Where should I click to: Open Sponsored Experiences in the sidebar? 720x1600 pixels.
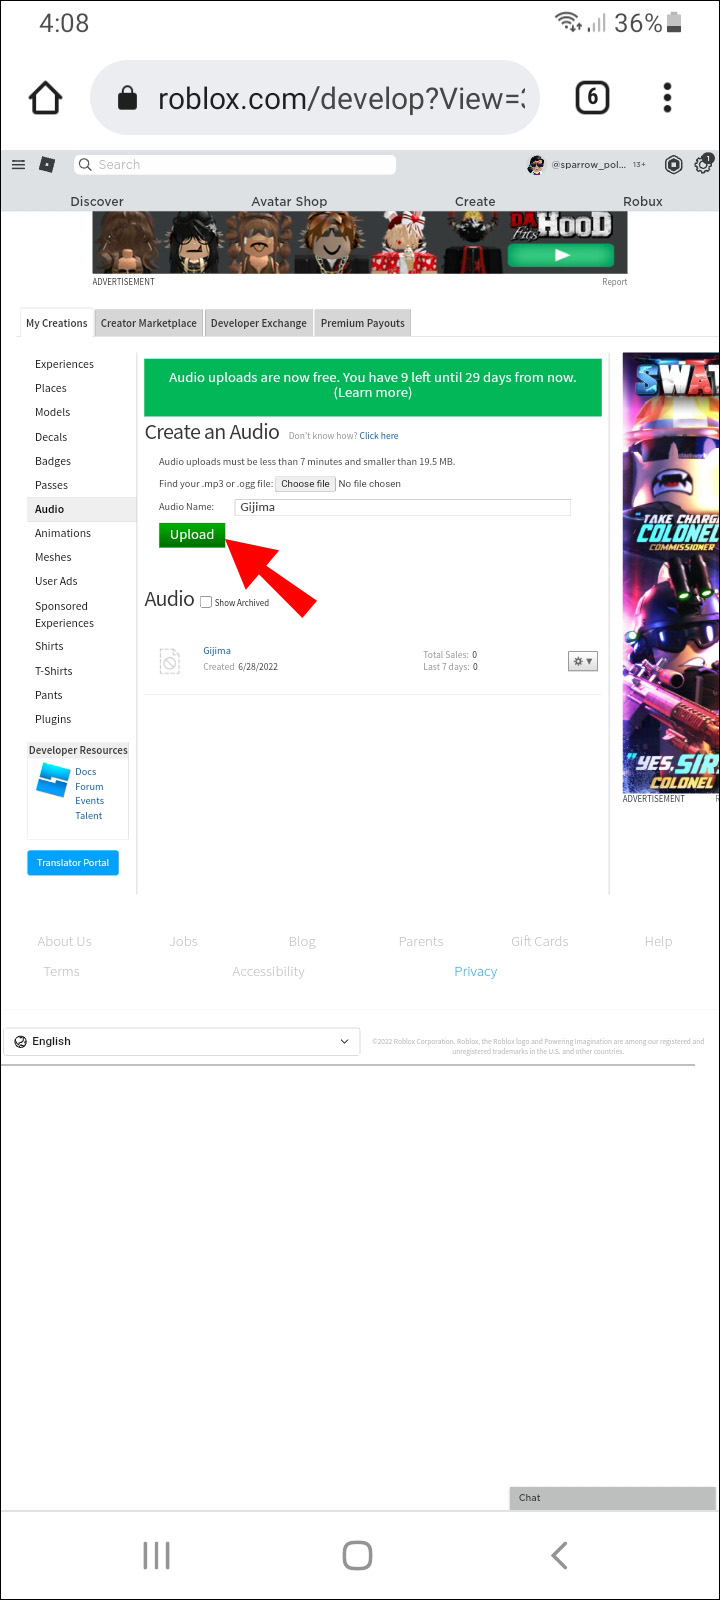tap(64, 614)
